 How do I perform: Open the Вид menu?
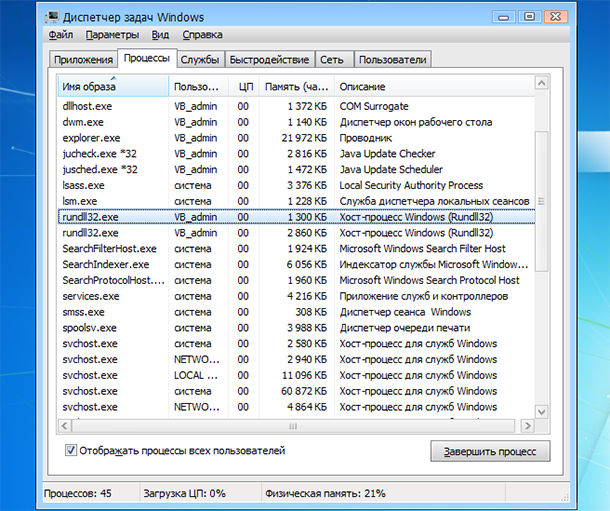click(160, 35)
